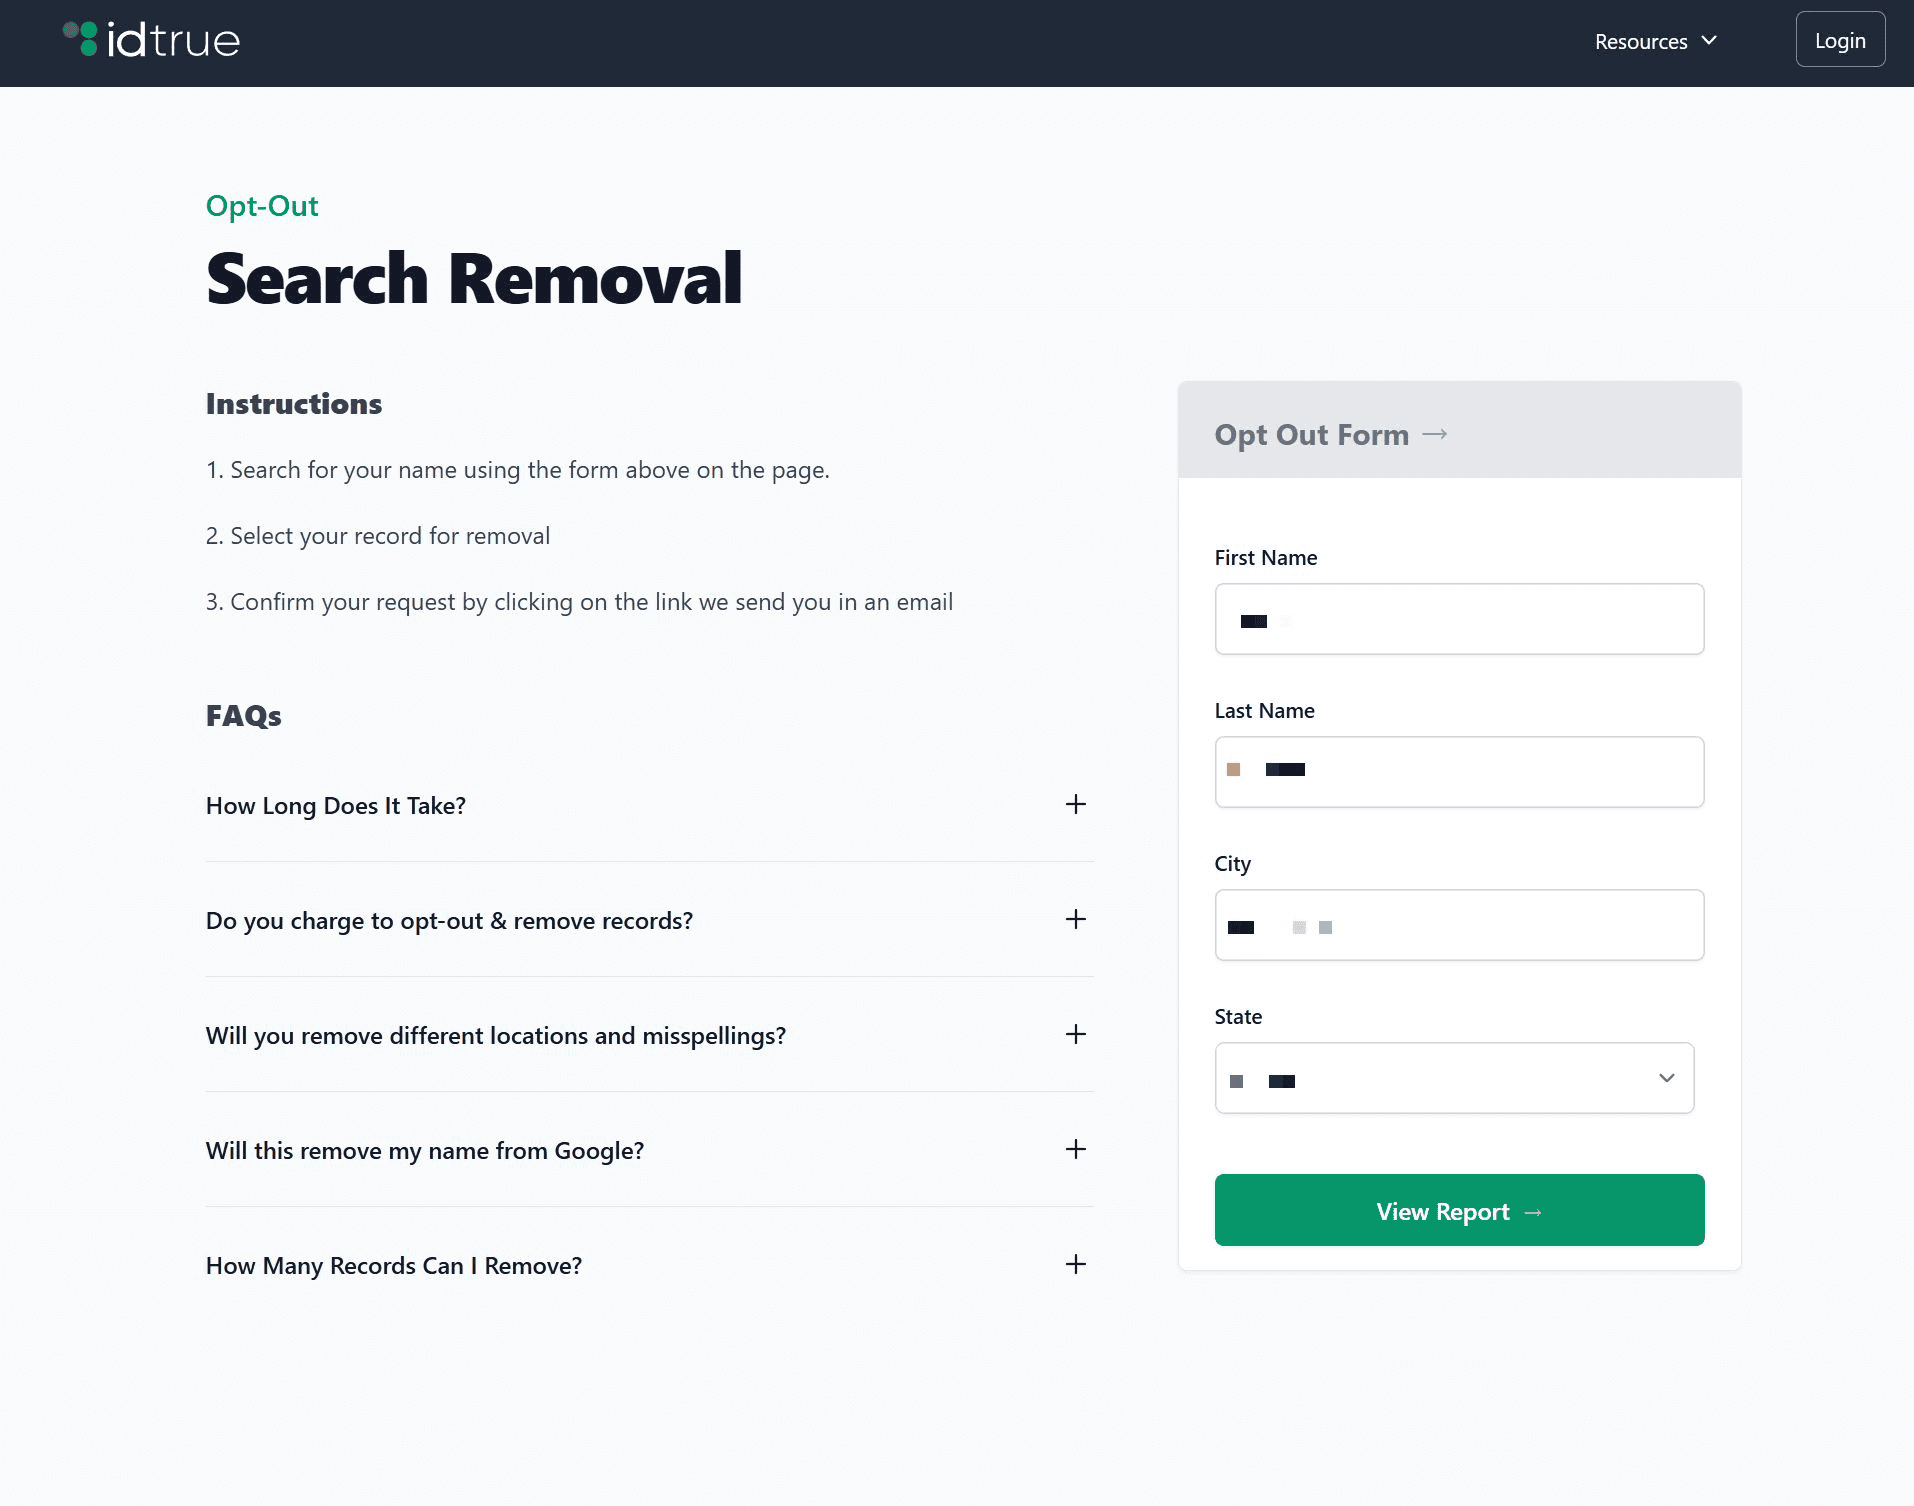Open the Resources dropdown menu
This screenshot has height=1506, width=1914.
[1641, 41]
